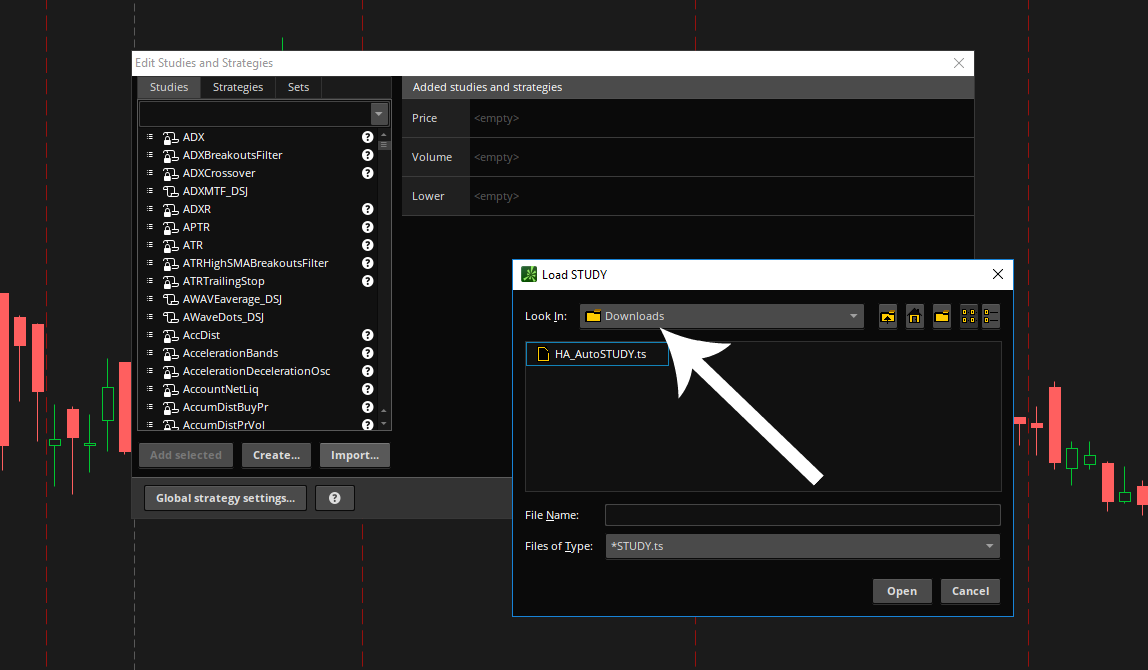Select the HA_AutoSTUDY.ts file
The image size is (1148, 670).
599,354
